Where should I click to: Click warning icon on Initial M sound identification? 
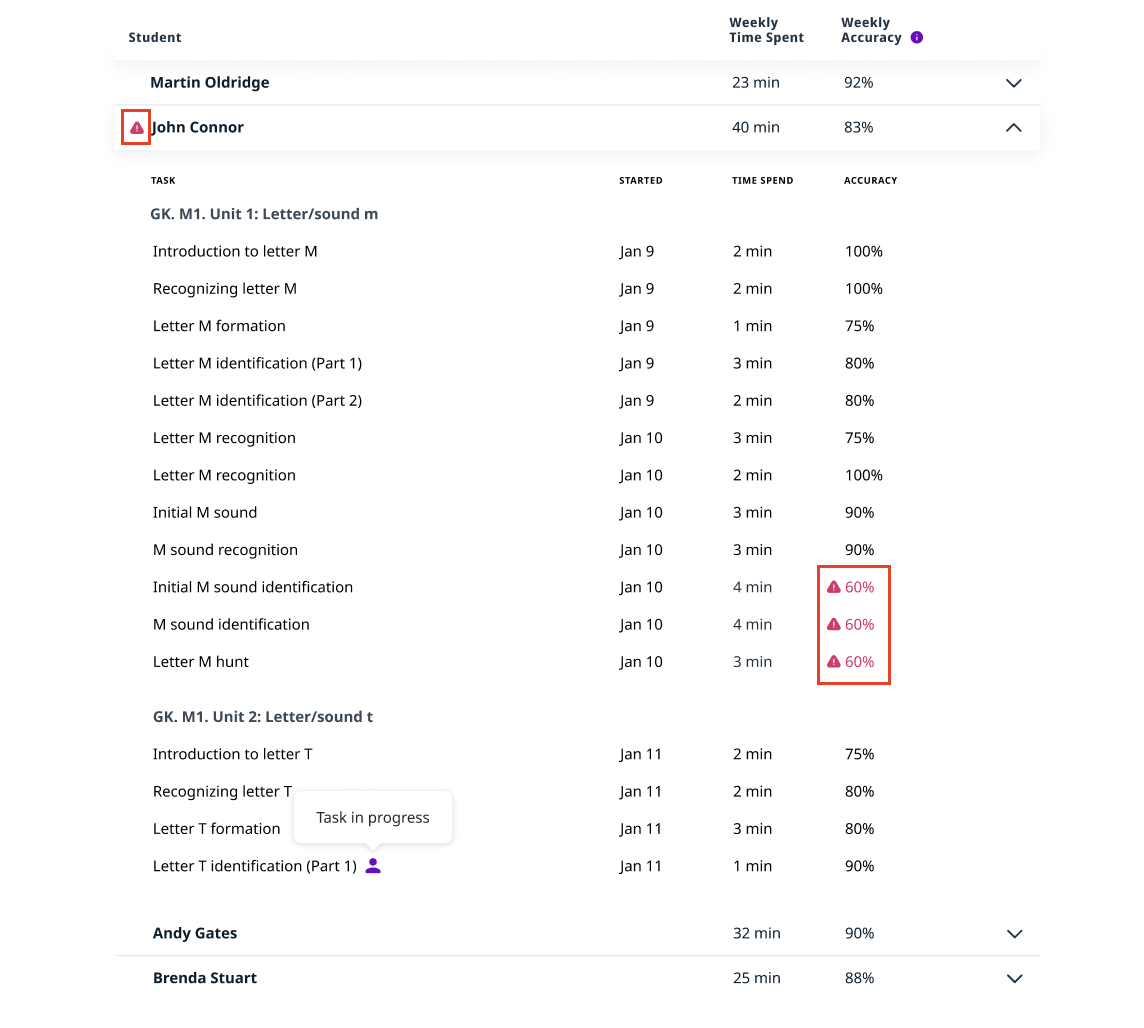[833, 587]
